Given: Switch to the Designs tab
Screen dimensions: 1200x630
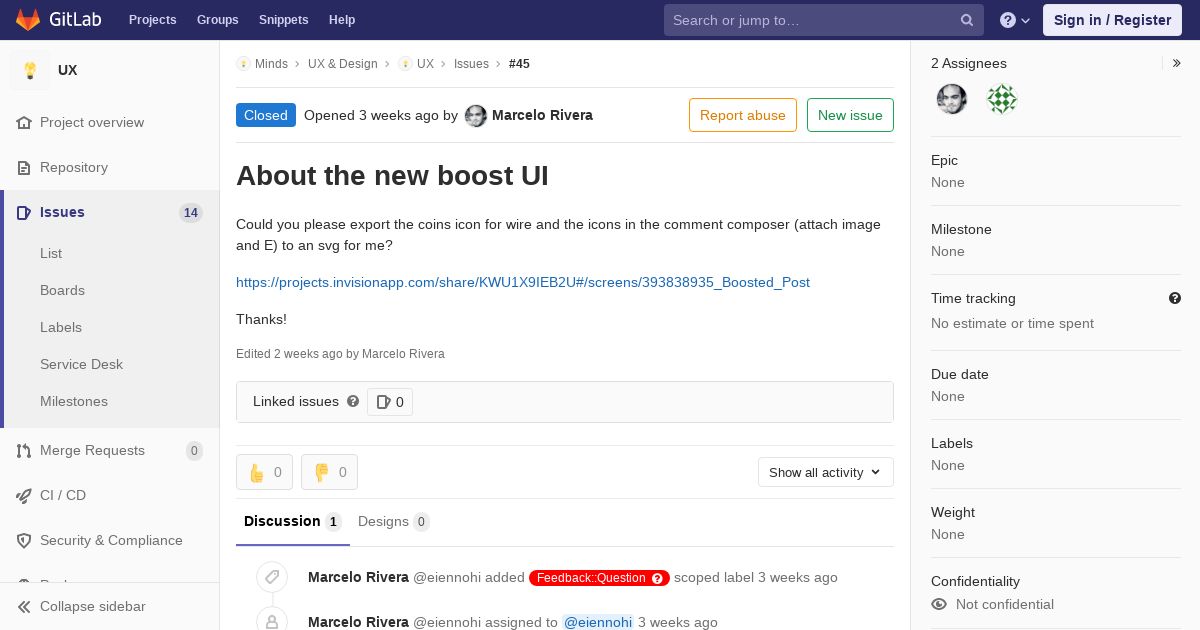Looking at the screenshot, I should (x=394, y=521).
